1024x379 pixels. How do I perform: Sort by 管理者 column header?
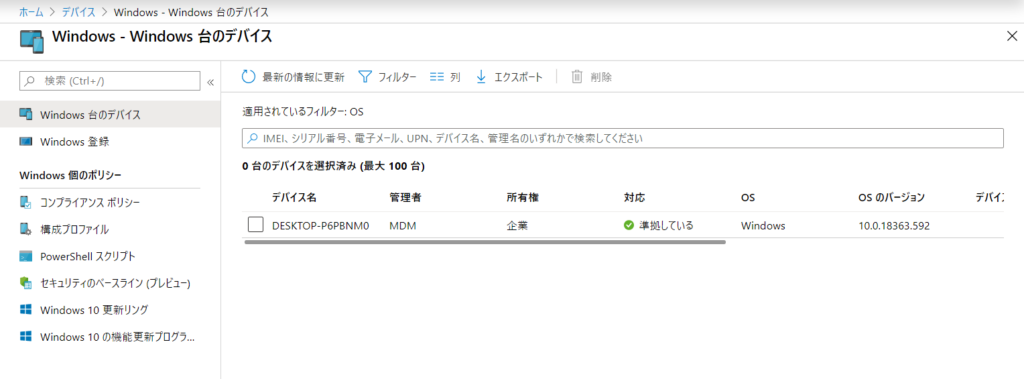[405, 197]
